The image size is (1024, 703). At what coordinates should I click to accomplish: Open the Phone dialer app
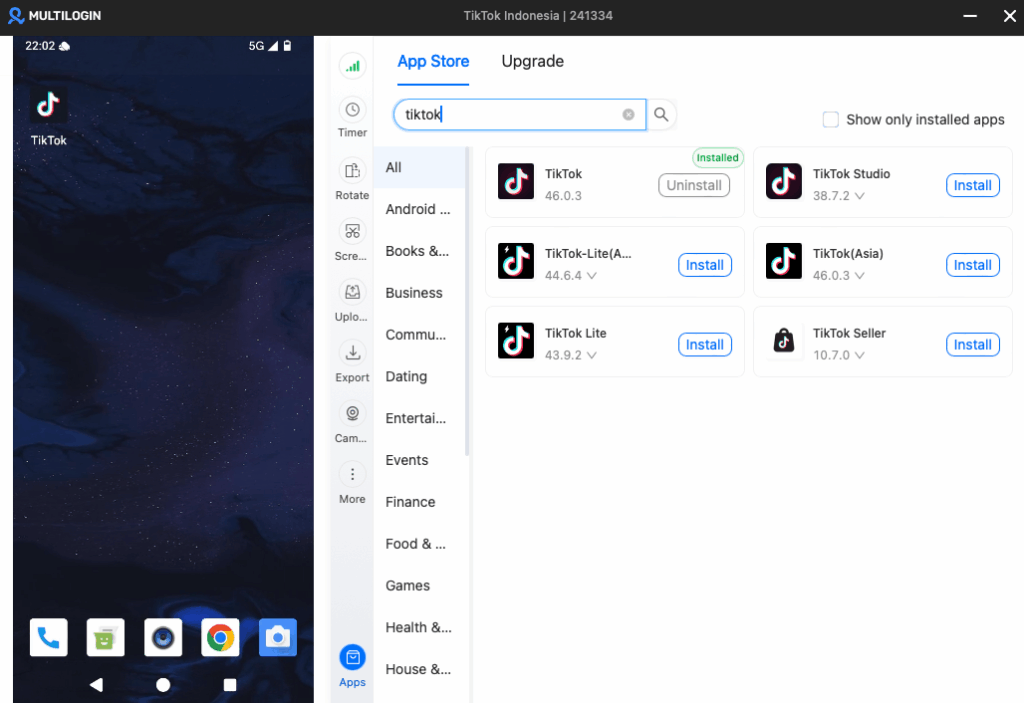(48, 637)
